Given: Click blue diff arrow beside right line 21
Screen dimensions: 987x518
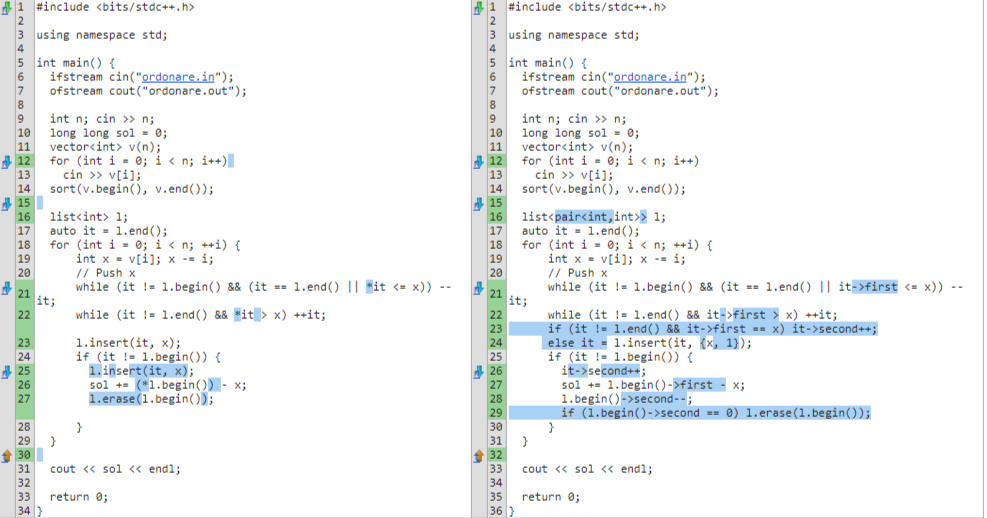Looking at the screenshot, I should pyautogui.click(x=478, y=288).
